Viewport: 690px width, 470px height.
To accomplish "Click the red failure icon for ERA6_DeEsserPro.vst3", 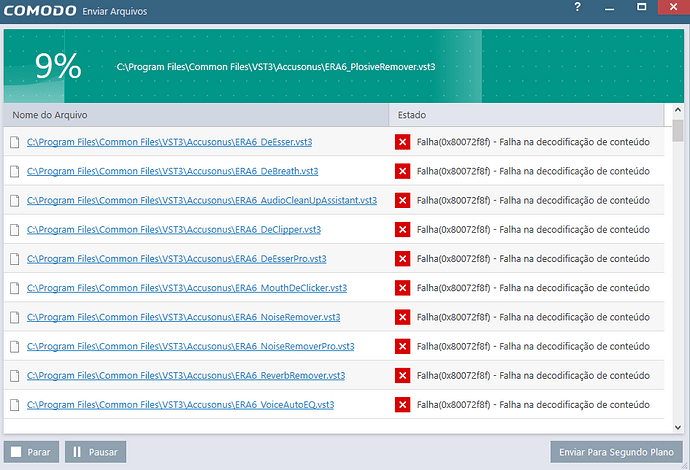I will click(403, 259).
